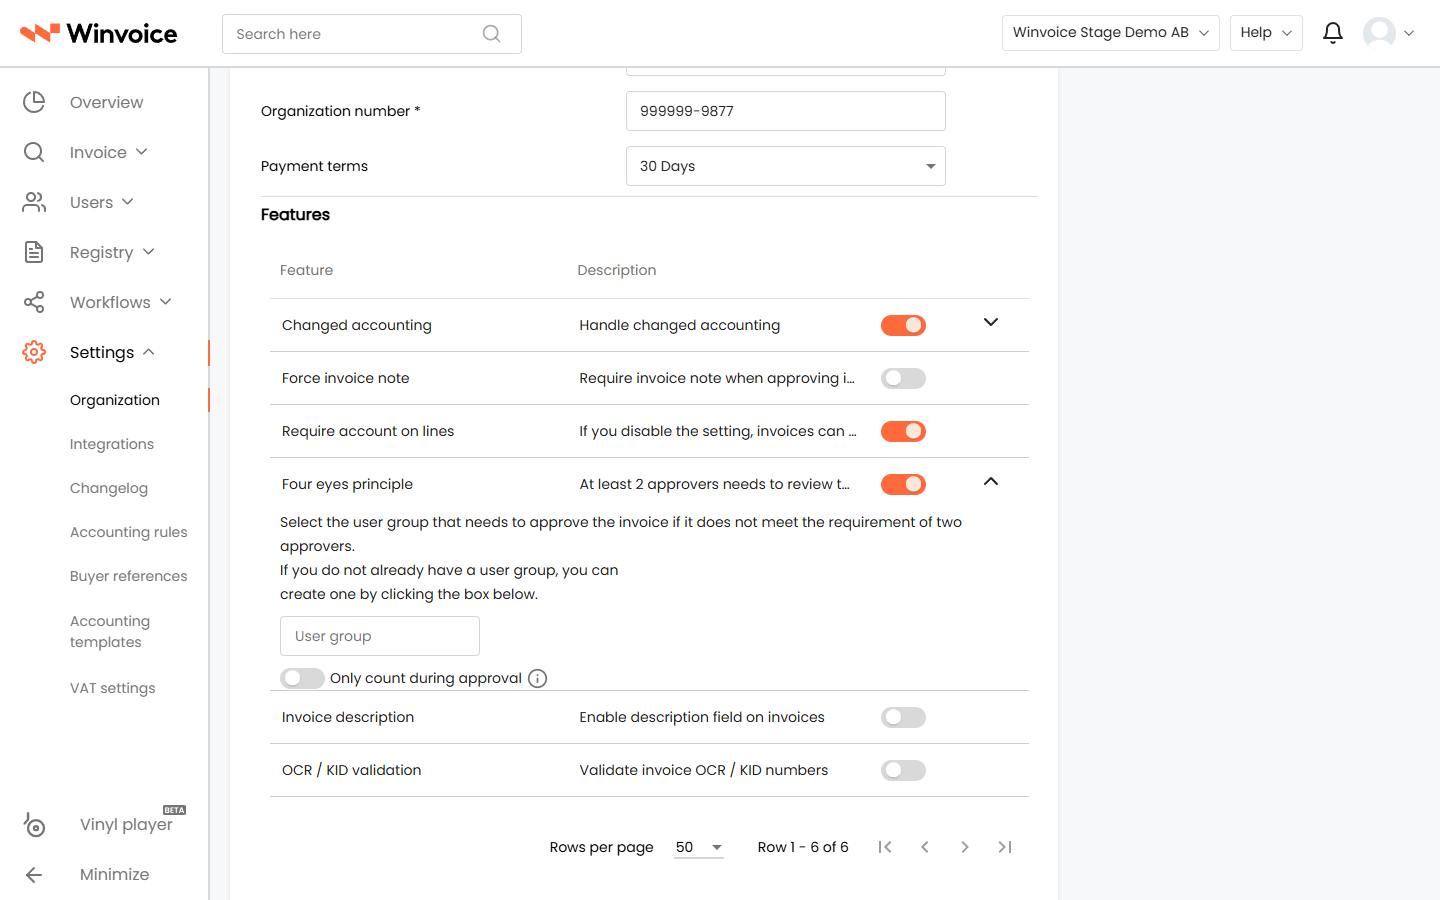Enable the Invoice description toggle
The image size is (1440, 900).
903,717
